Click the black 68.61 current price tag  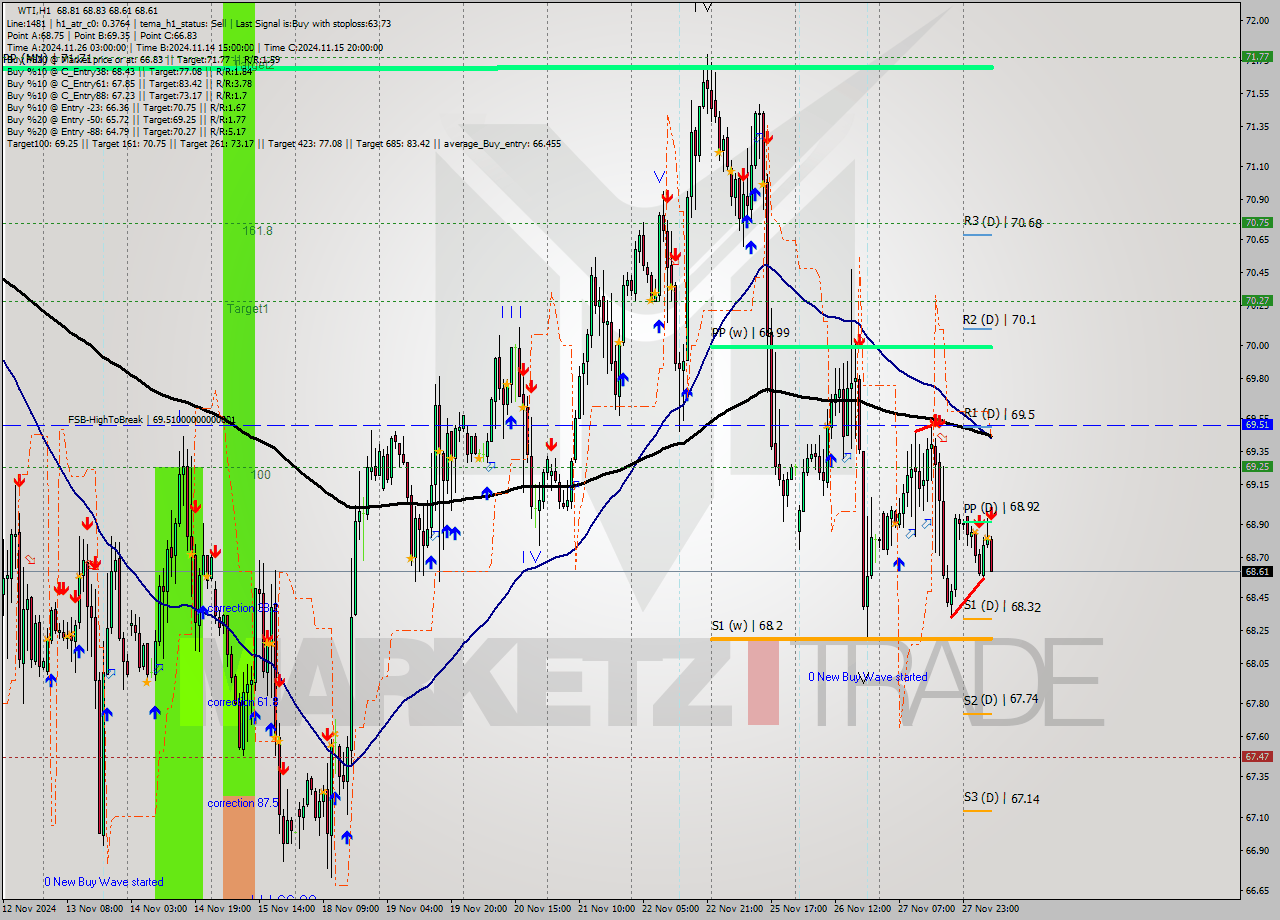pyautogui.click(x=1257, y=571)
